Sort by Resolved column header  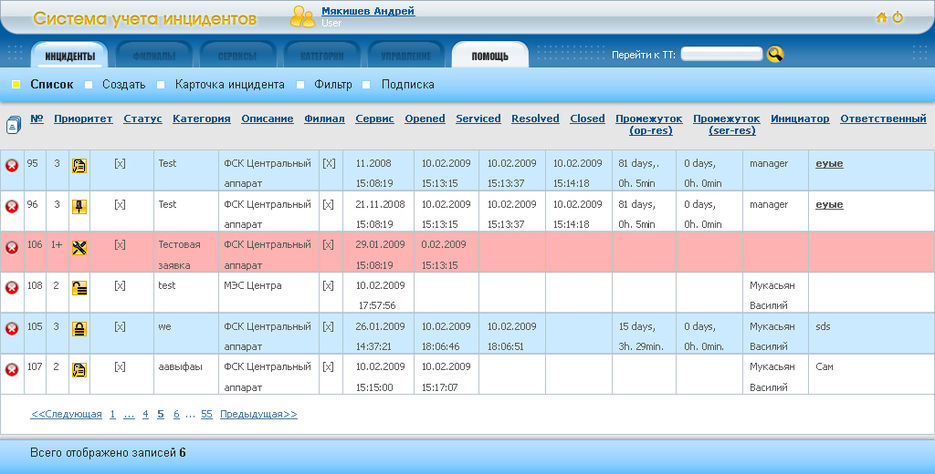(x=535, y=118)
